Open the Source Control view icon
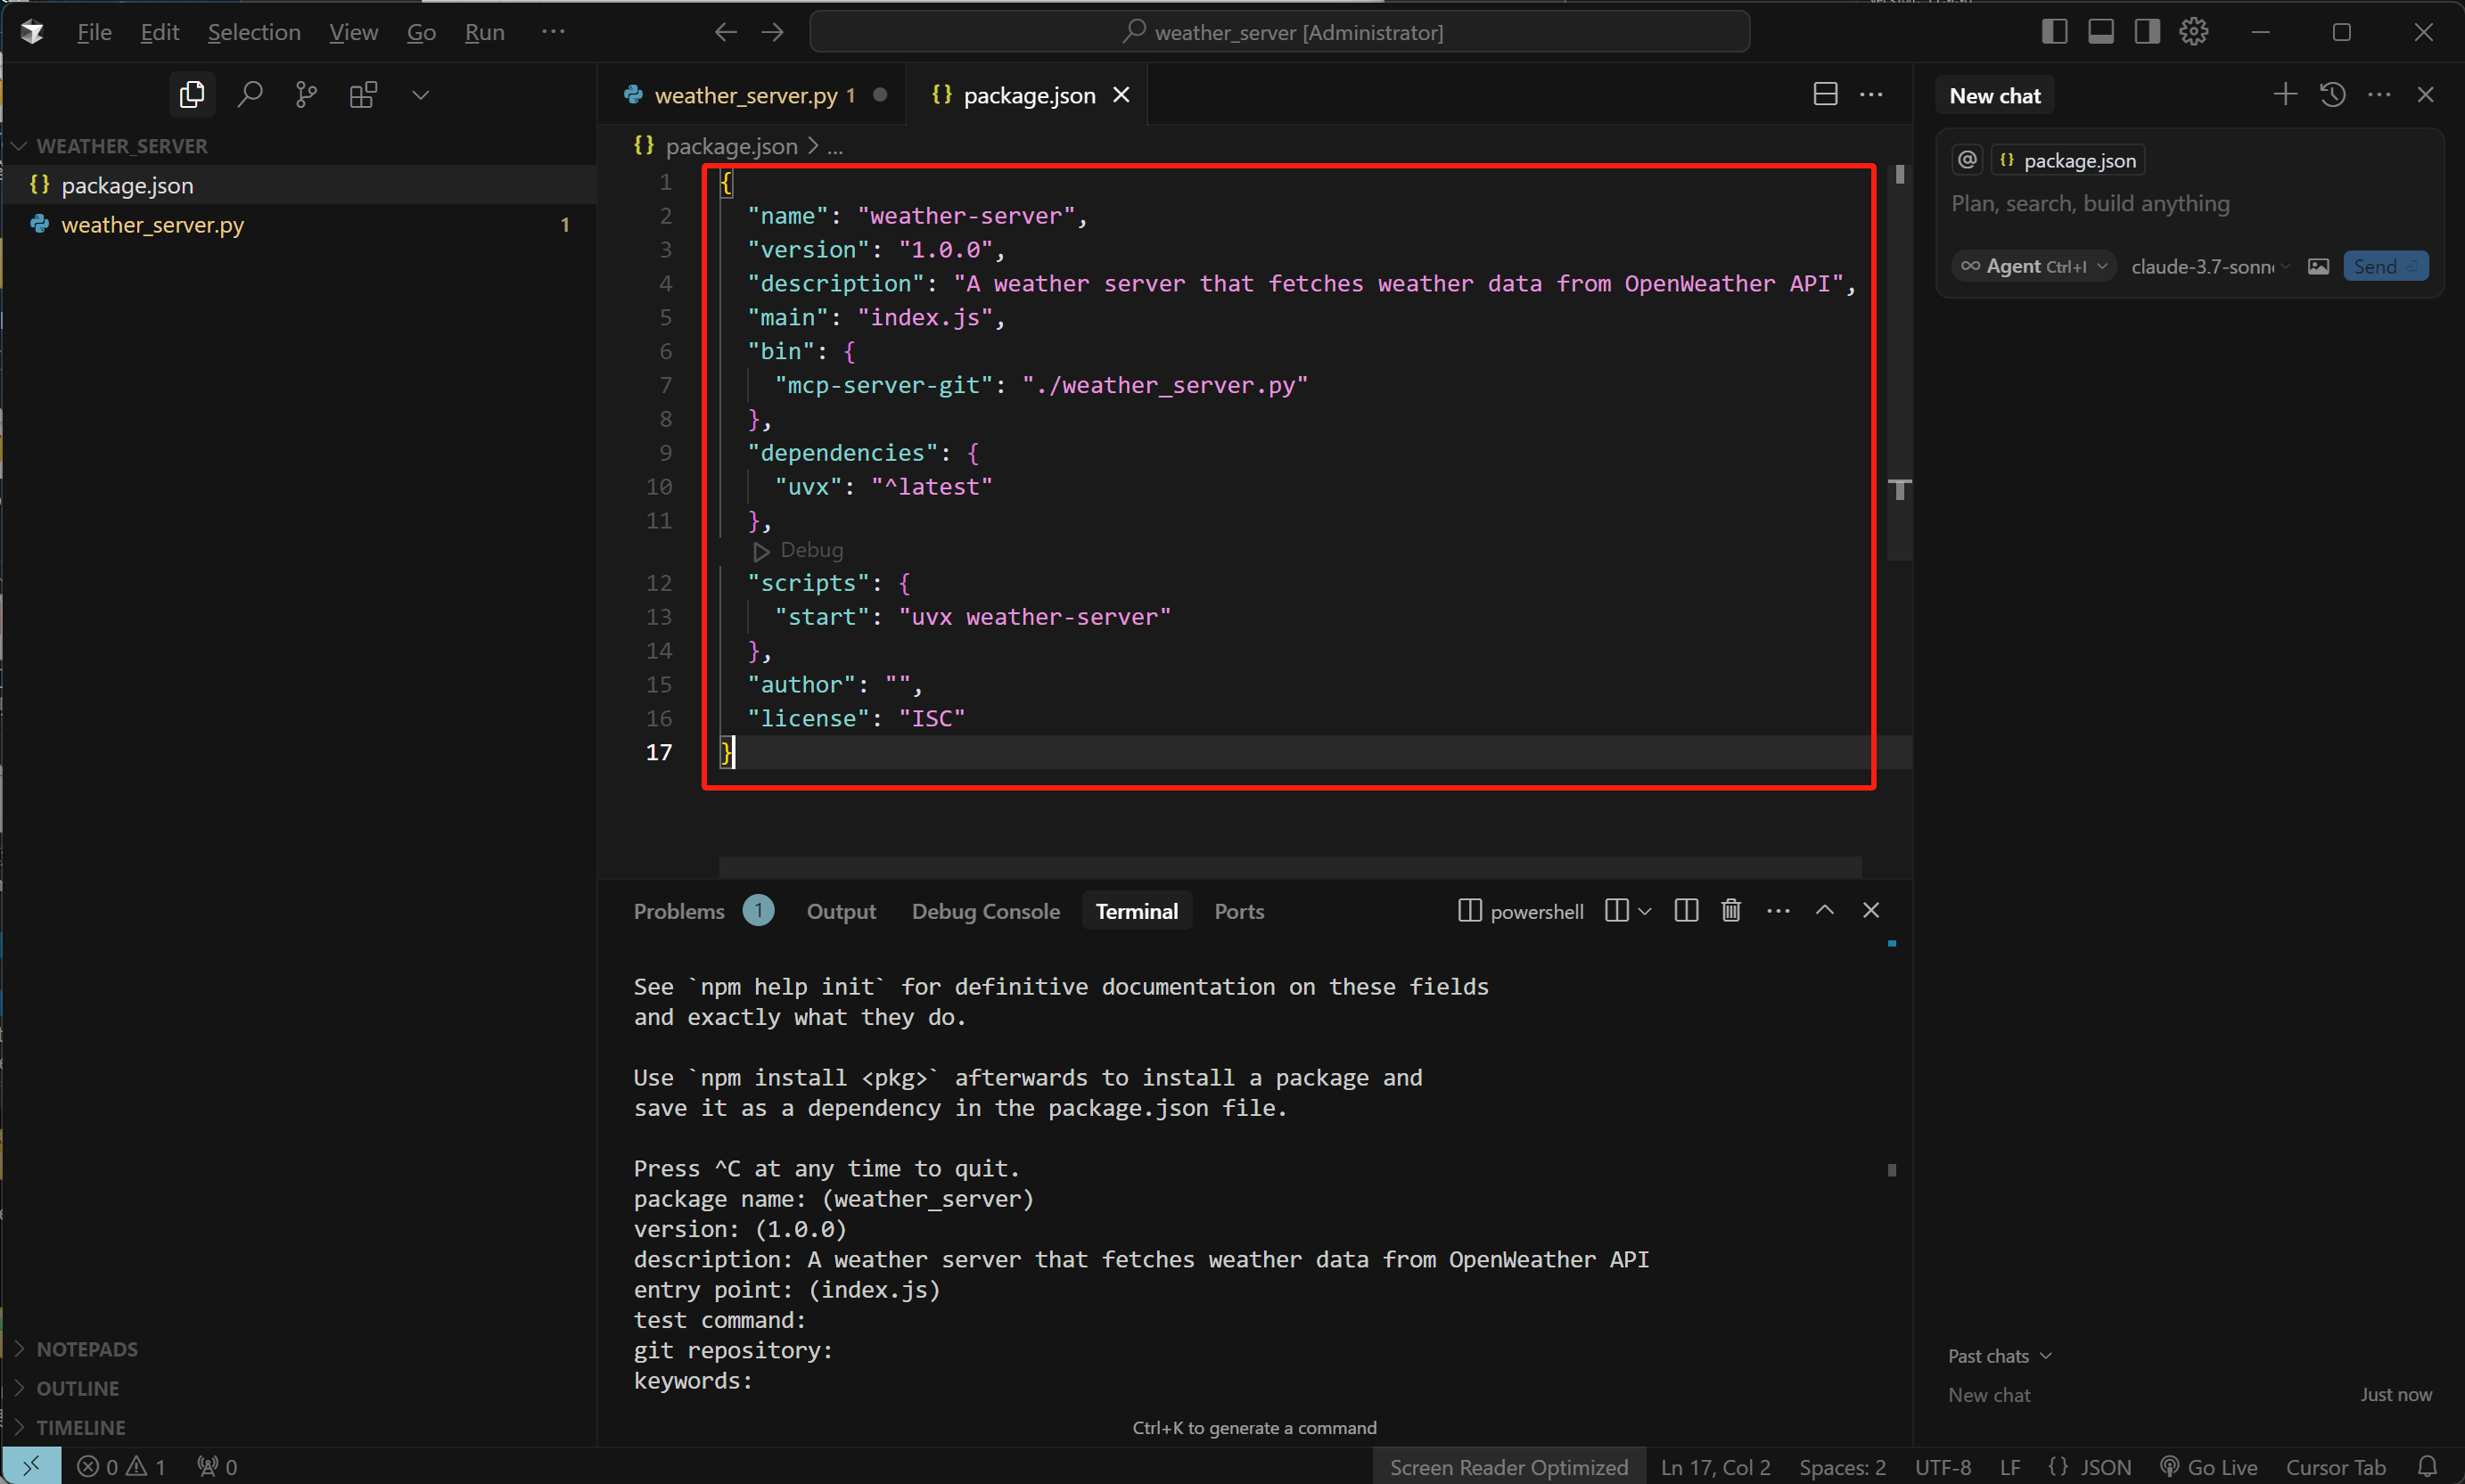The height and width of the screenshot is (1484, 2465). (x=306, y=95)
